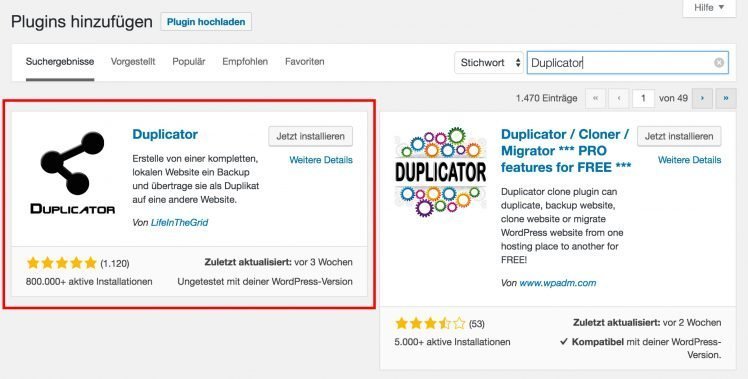Show the Favoriten tab
748x379 pixels.
[x=304, y=62]
